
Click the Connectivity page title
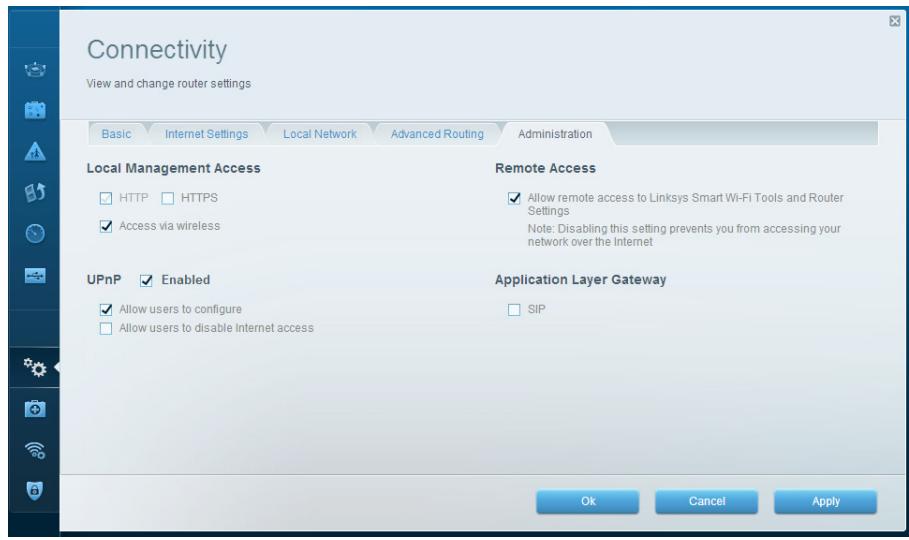click(157, 50)
